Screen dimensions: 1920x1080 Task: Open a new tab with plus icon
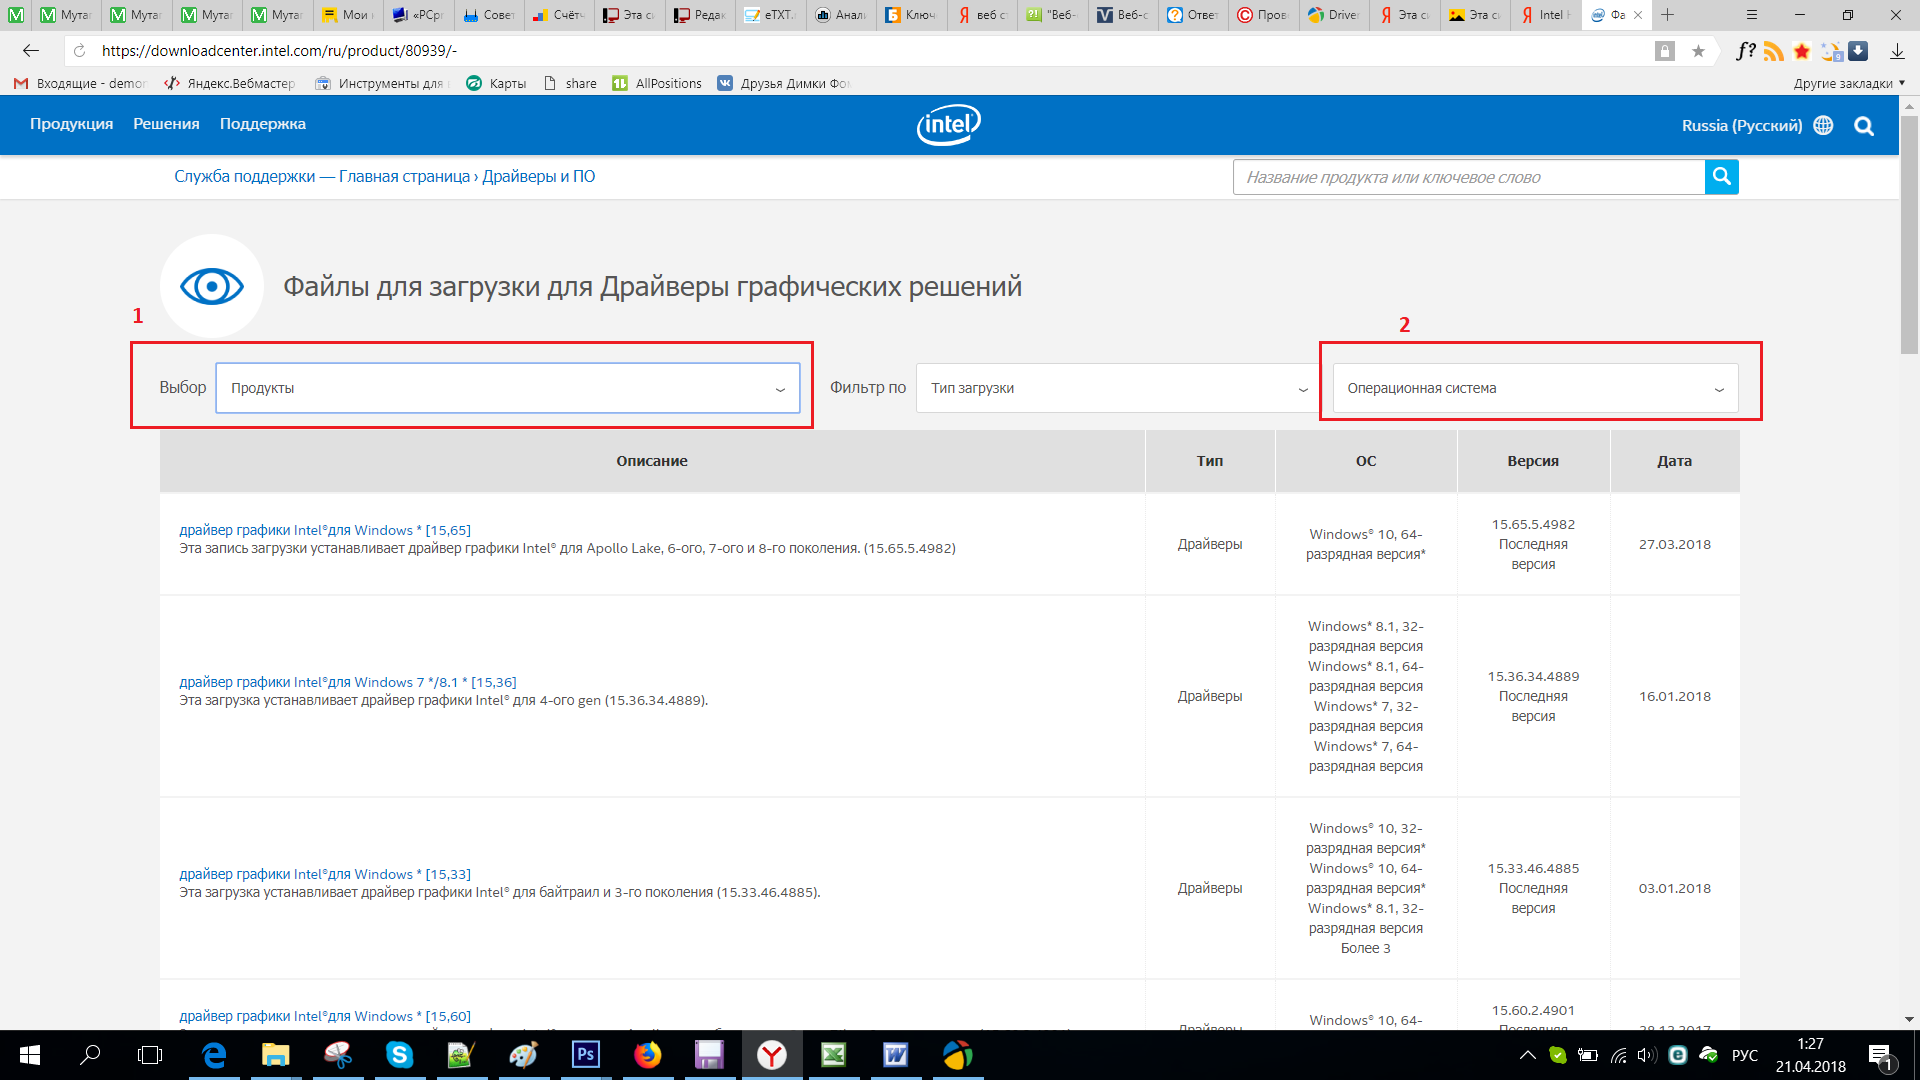pos(1667,15)
